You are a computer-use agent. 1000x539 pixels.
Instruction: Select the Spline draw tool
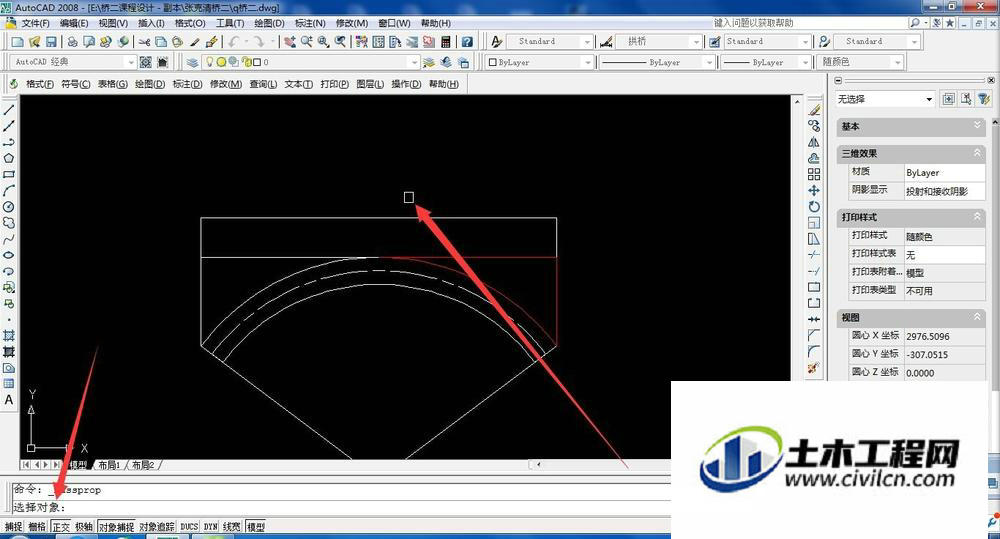click(x=9, y=239)
